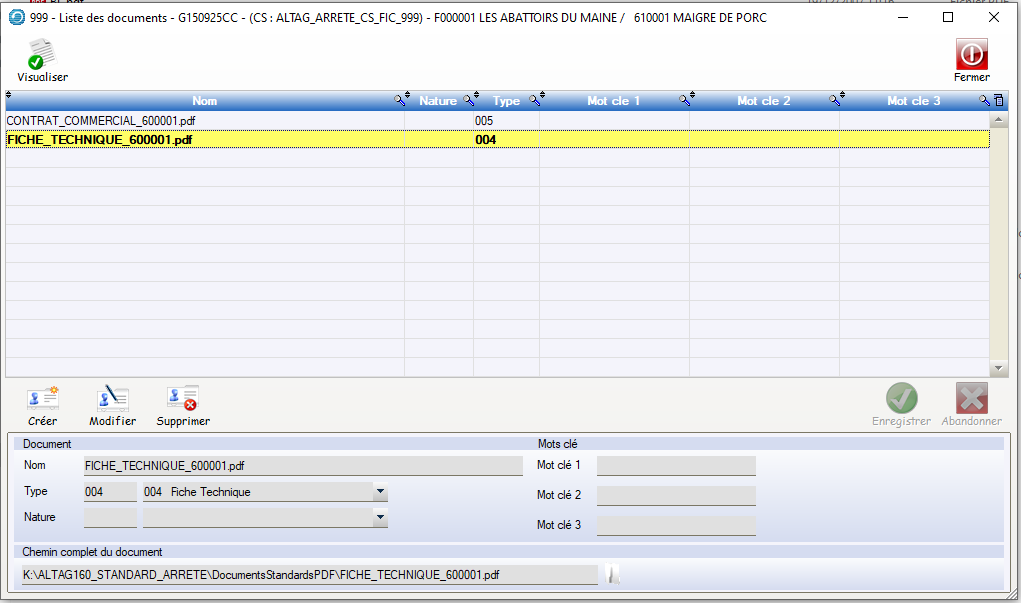The height and width of the screenshot is (603, 1021).
Task: Click the Modifier document icon
Action: [x=112, y=400]
